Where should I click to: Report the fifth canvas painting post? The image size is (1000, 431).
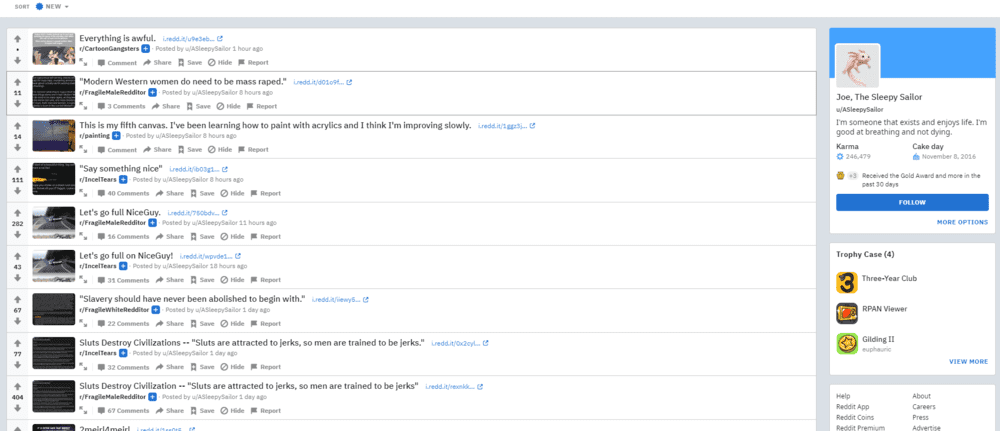coord(253,150)
